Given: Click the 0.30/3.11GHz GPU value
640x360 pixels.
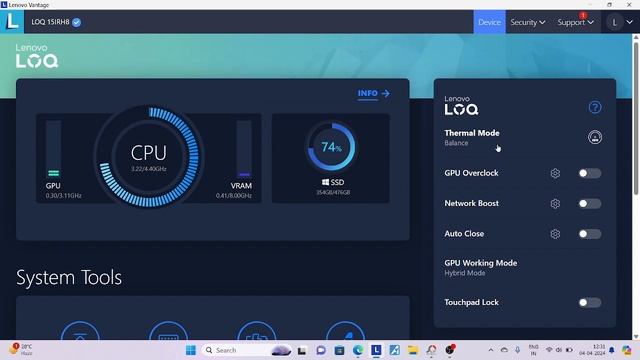Looking at the screenshot, I should (x=63, y=196).
